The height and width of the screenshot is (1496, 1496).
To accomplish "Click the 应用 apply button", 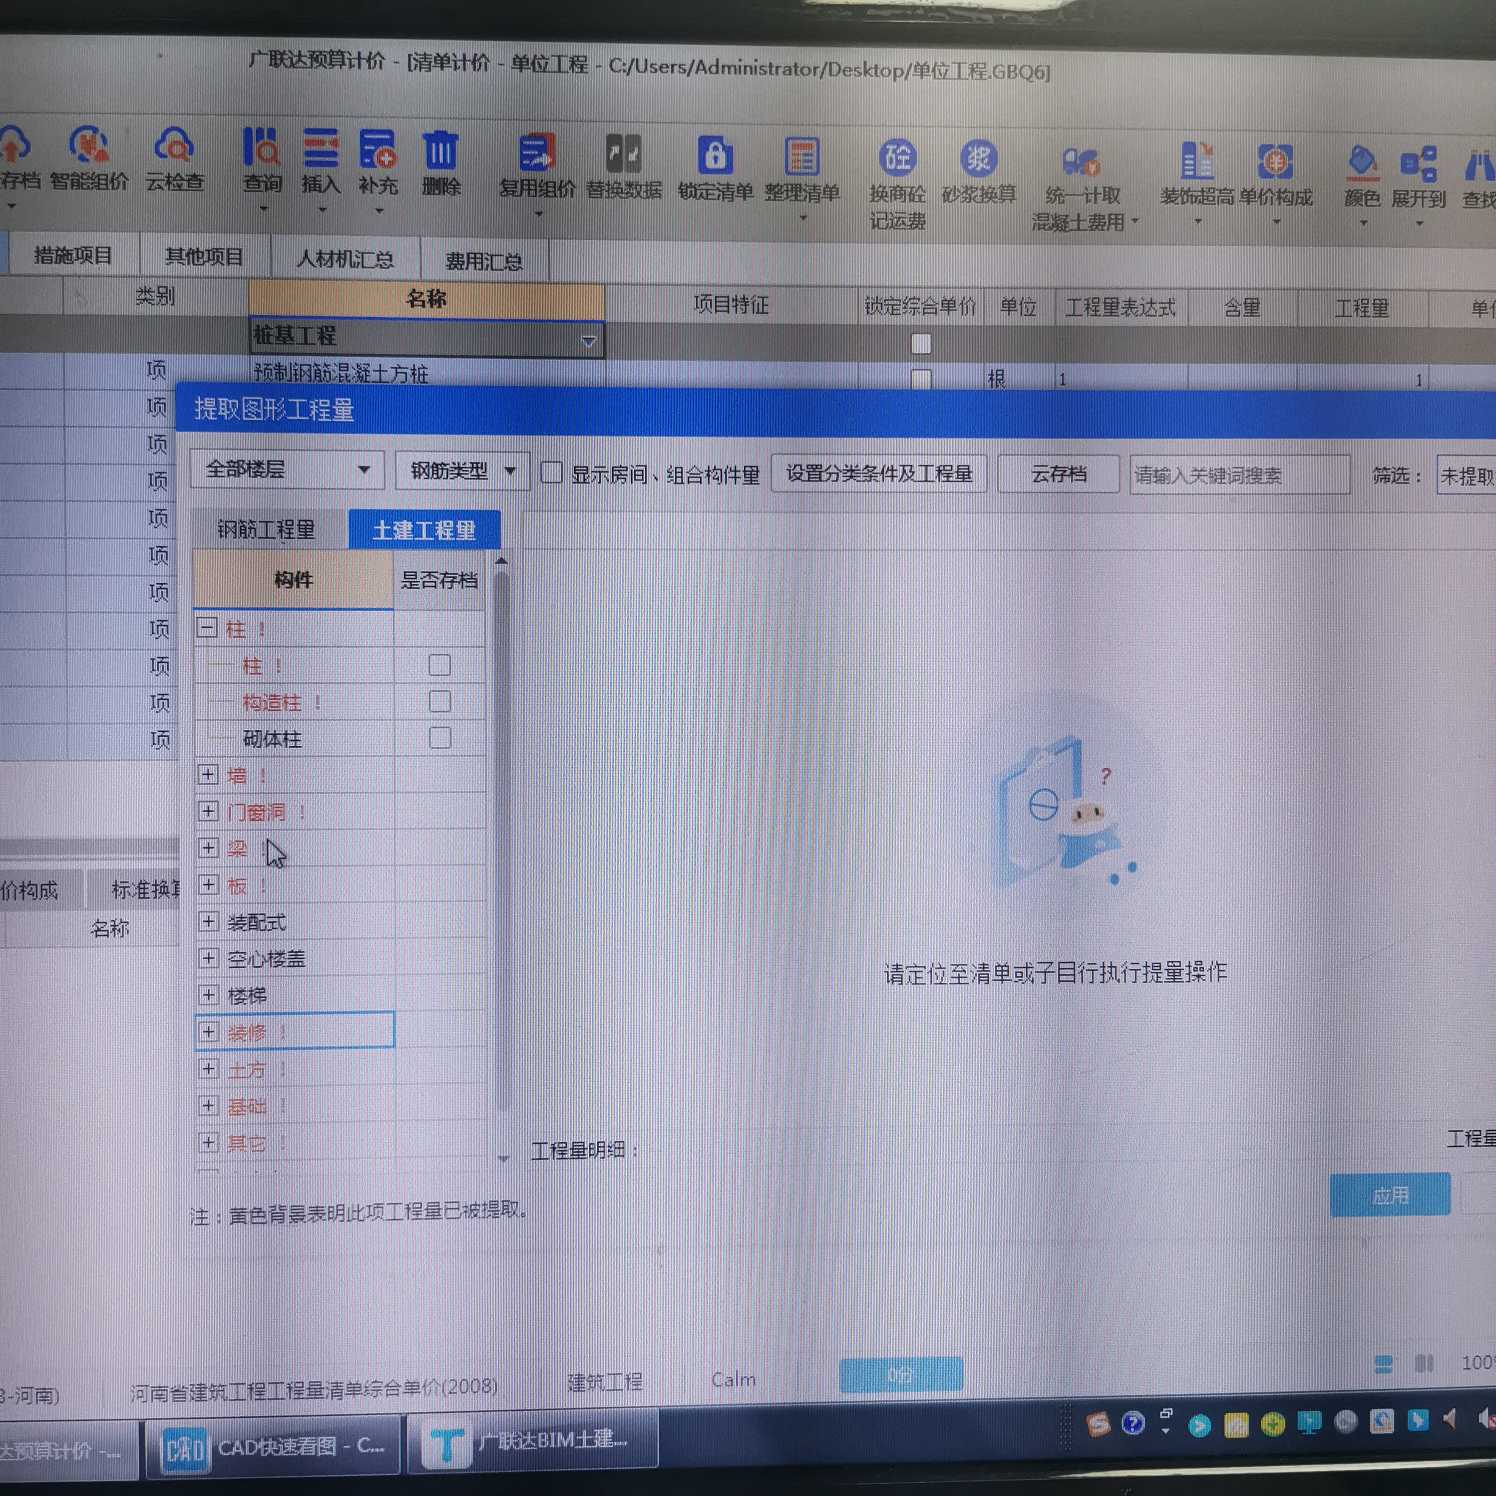I will (1390, 1195).
